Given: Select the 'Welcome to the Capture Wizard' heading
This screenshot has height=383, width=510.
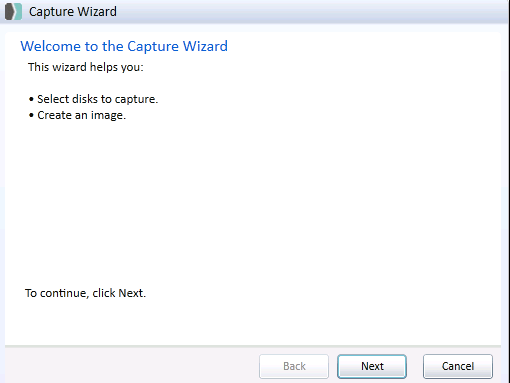Looking at the screenshot, I should [x=124, y=46].
